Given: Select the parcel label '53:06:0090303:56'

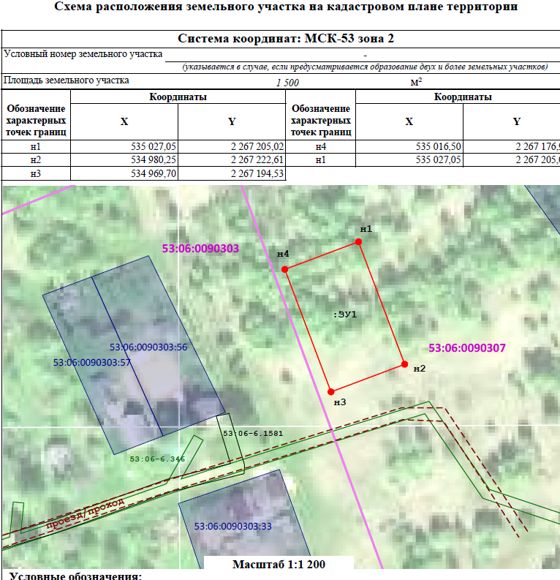Looking at the screenshot, I should pyautogui.click(x=148, y=347).
